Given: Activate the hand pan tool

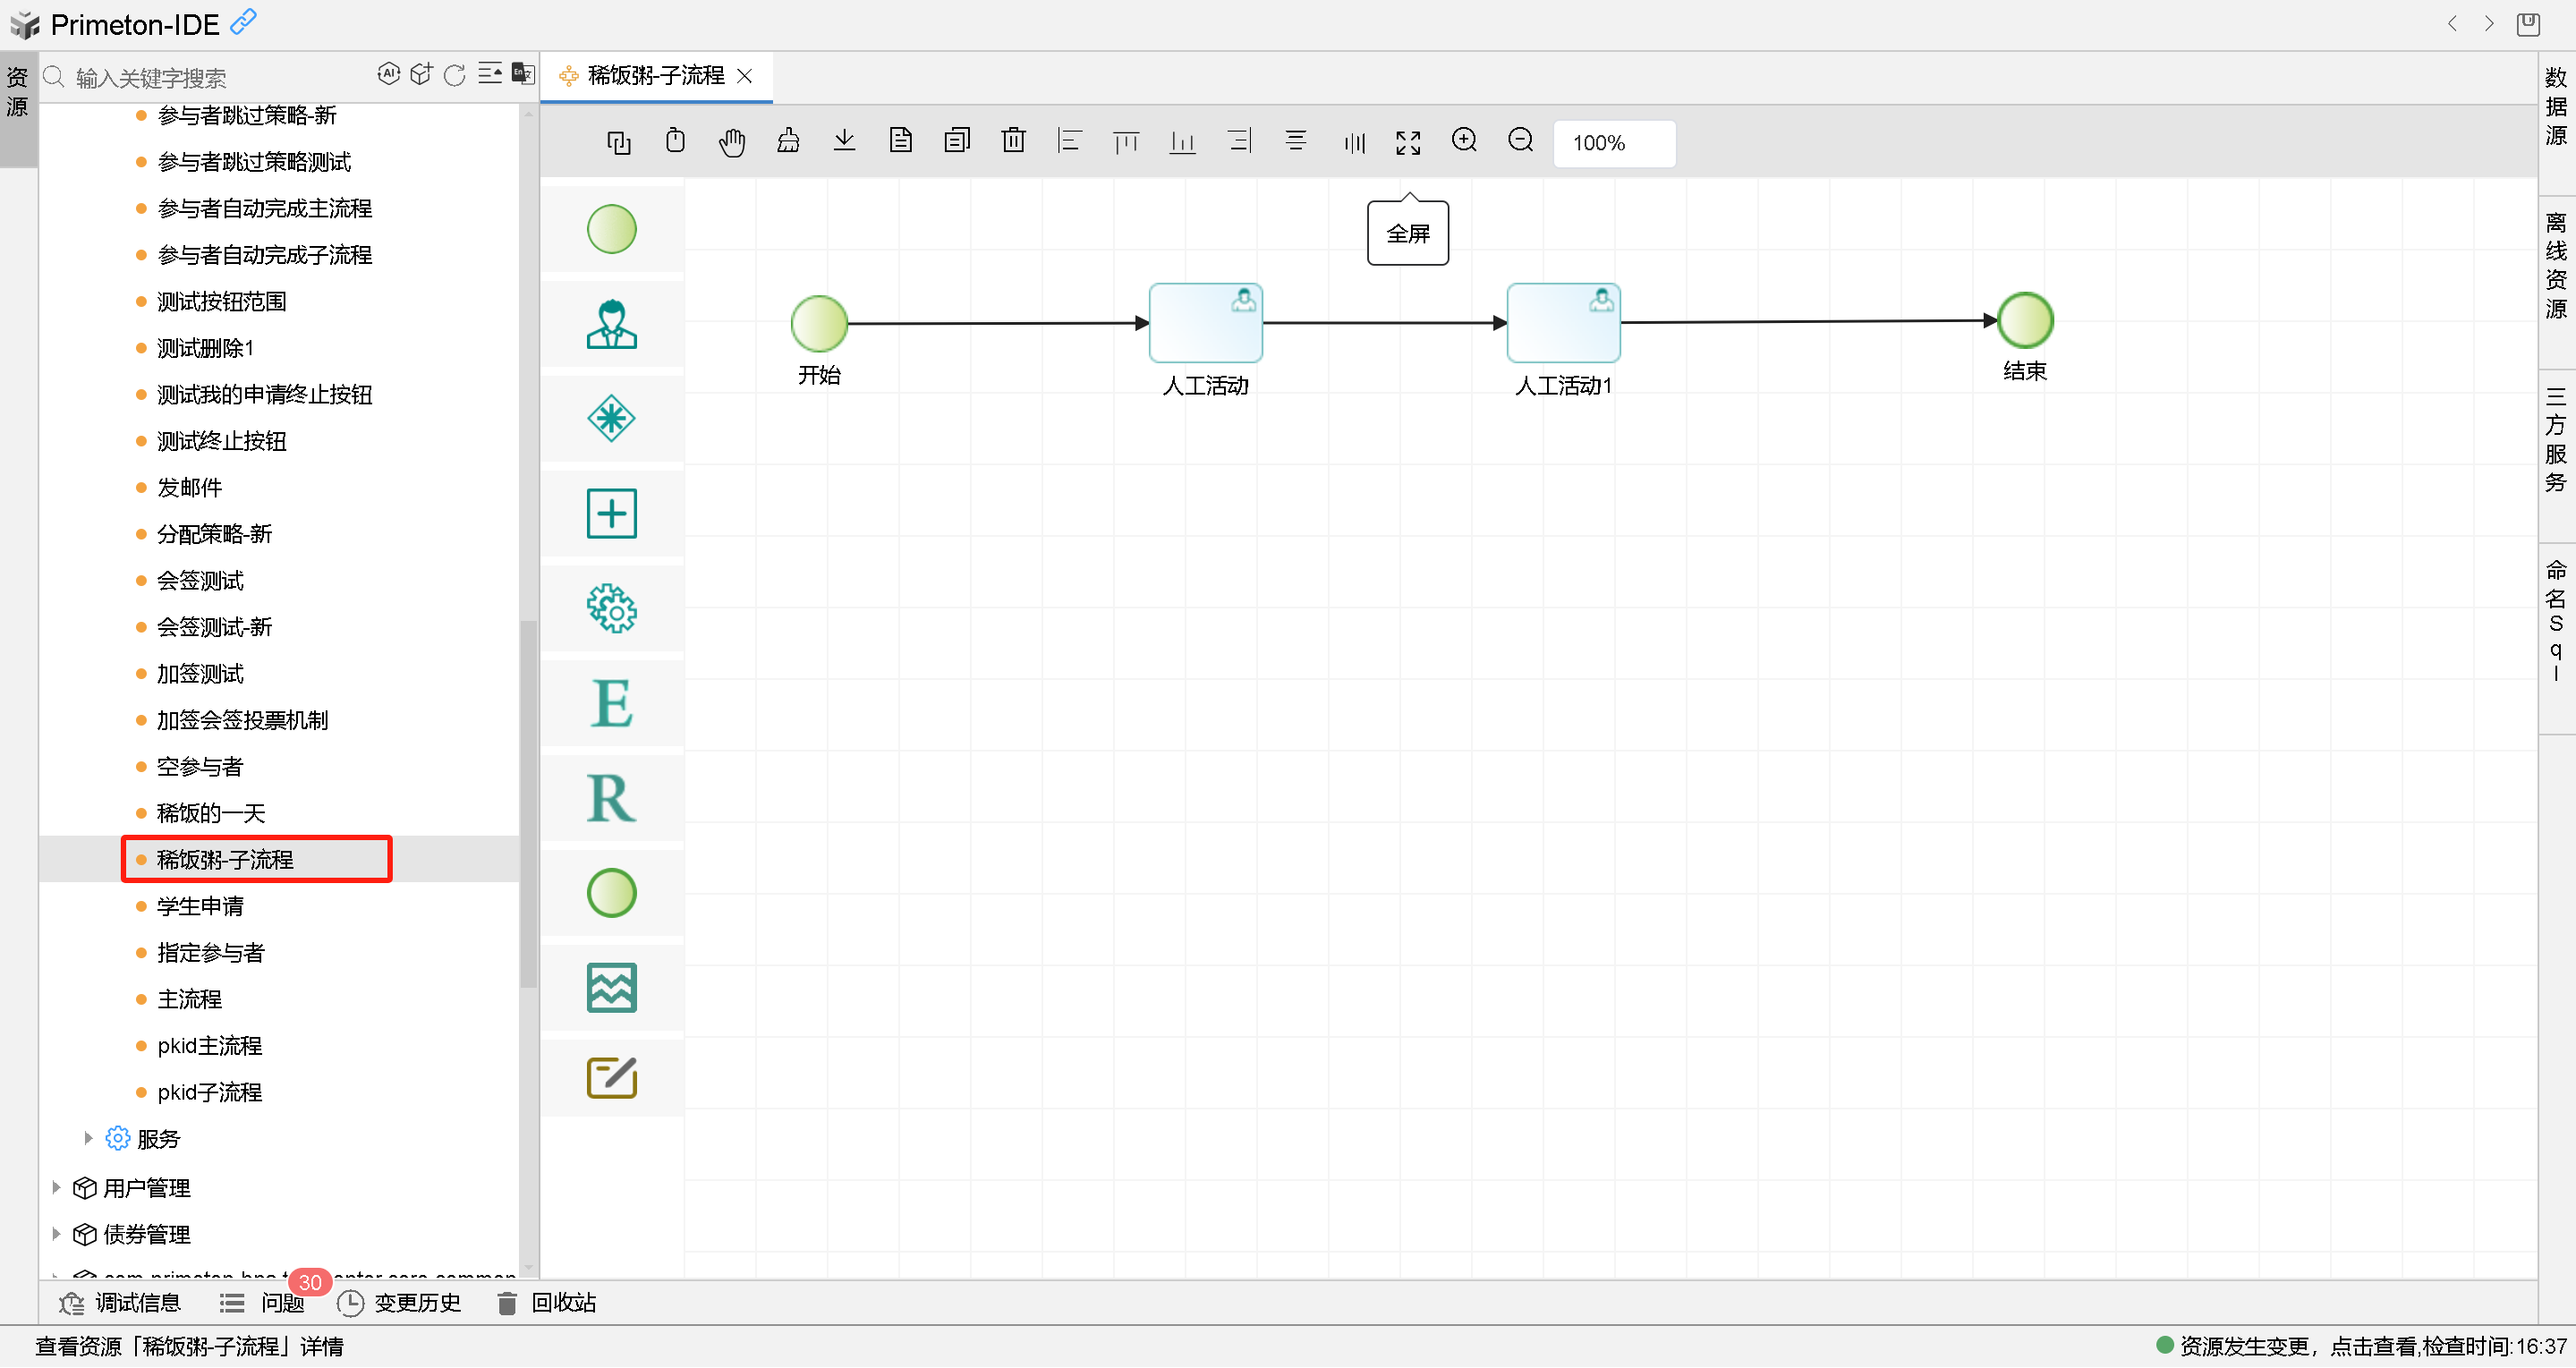Looking at the screenshot, I should click(732, 142).
